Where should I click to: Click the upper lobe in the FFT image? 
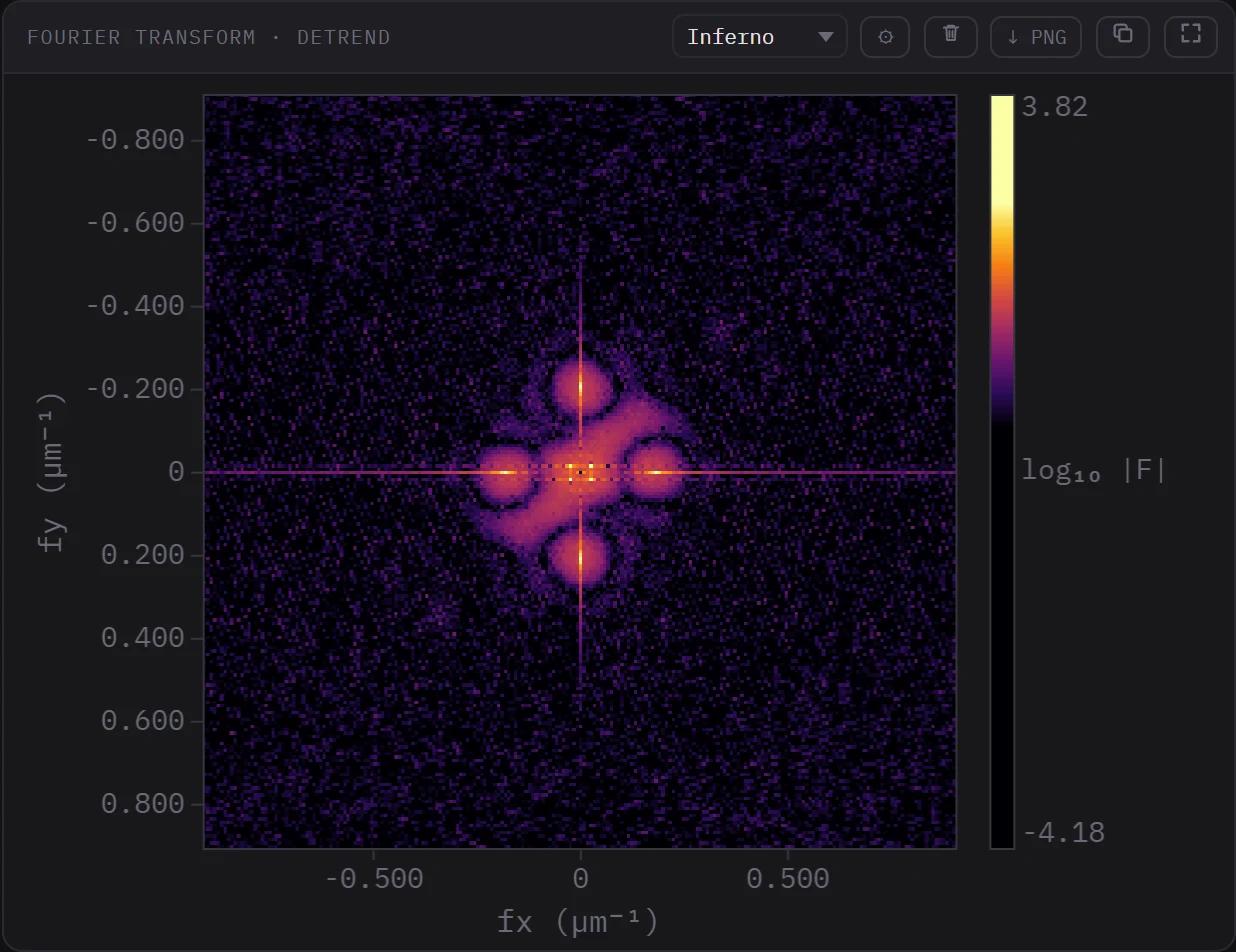581,388
